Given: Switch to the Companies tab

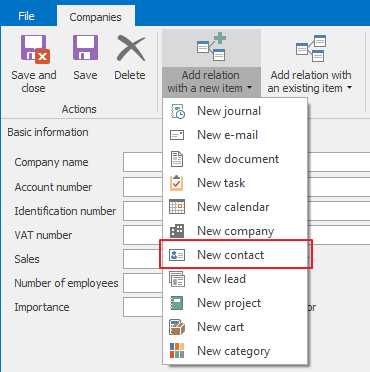Looking at the screenshot, I should coord(96,17).
